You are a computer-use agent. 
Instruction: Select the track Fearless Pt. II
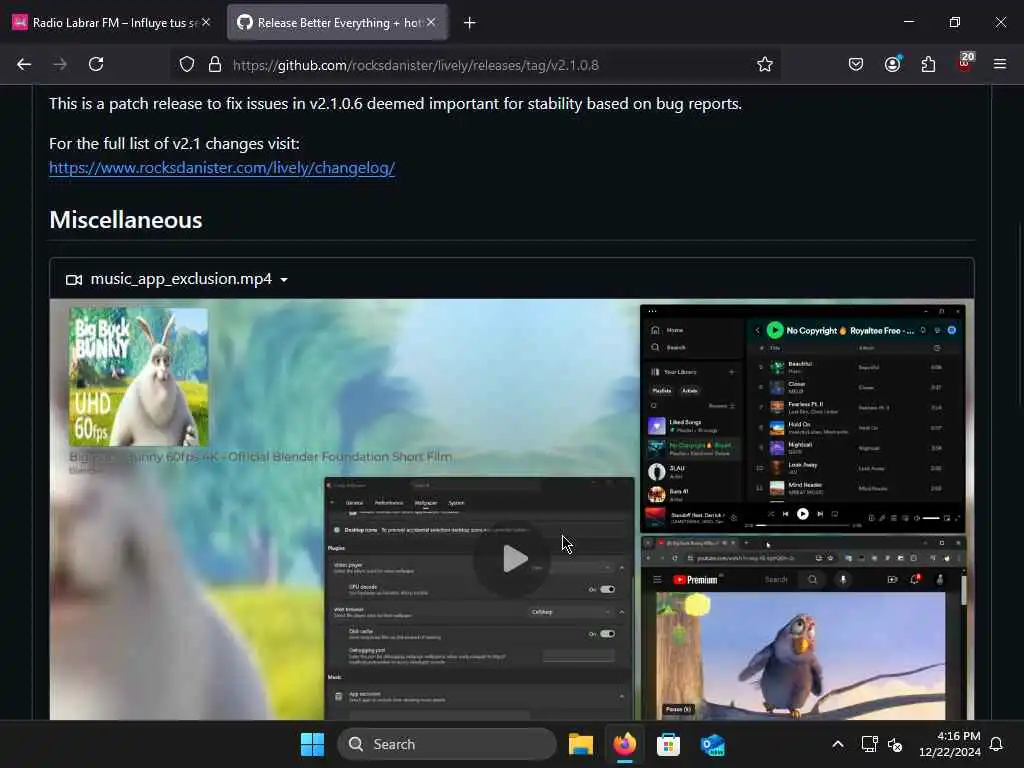coord(857,408)
